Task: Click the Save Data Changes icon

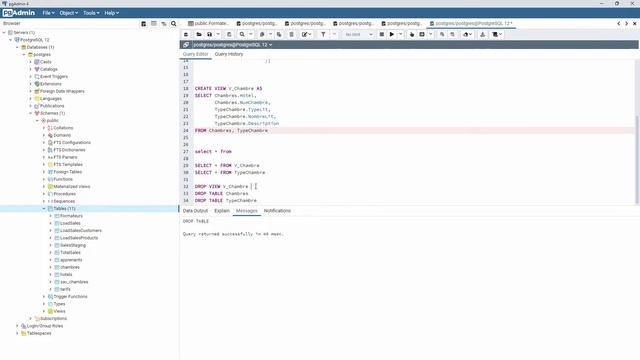Action: [x=229, y=35]
